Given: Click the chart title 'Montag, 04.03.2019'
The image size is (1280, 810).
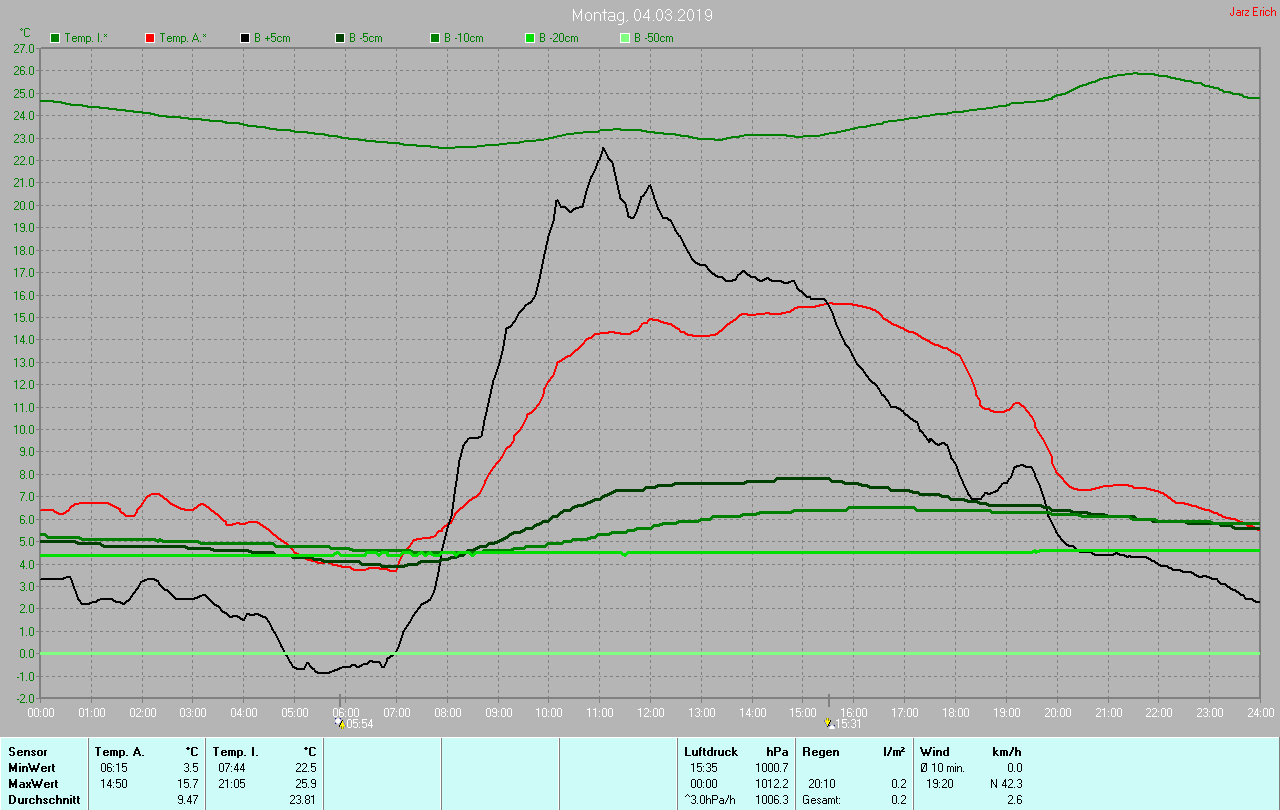Looking at the screenshot, I should [642, 16].
